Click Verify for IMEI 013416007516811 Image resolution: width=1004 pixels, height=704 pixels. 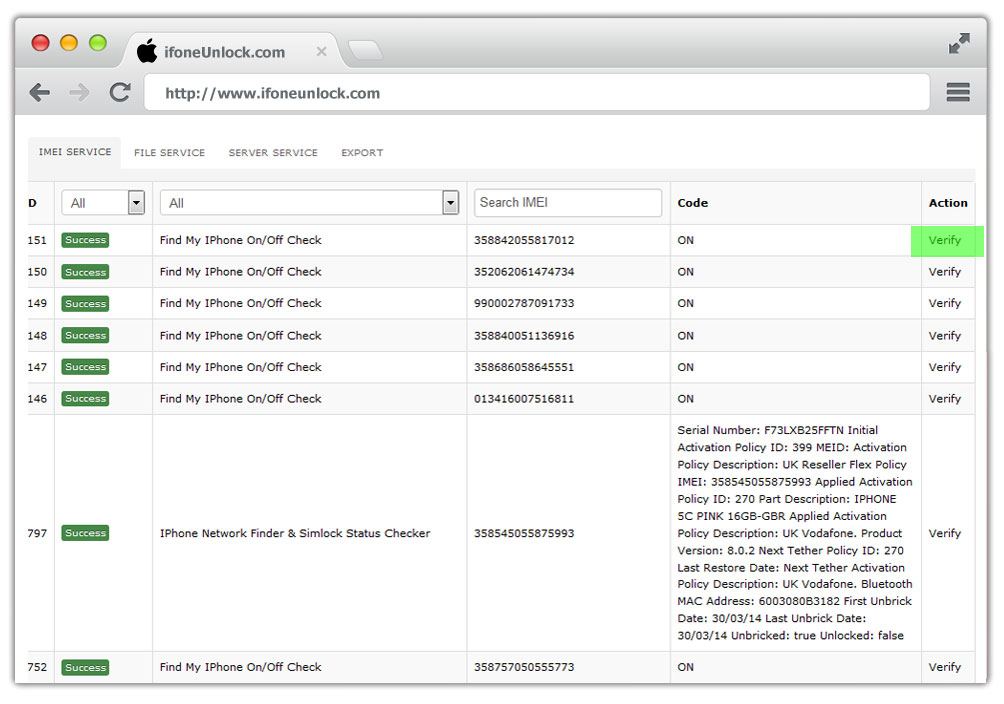click(945, 398)
